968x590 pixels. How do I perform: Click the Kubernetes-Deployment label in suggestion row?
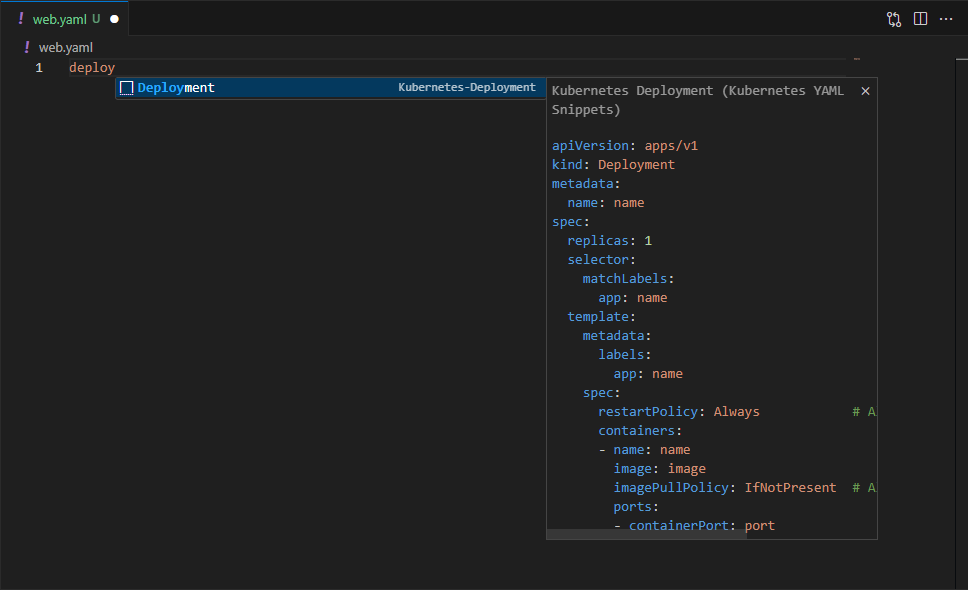(466, 88)
